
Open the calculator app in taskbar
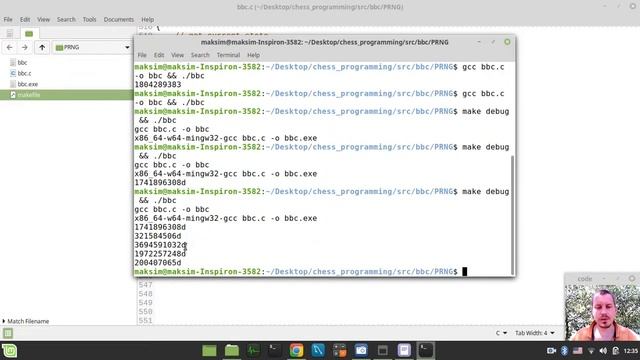[x=339, y=351]
